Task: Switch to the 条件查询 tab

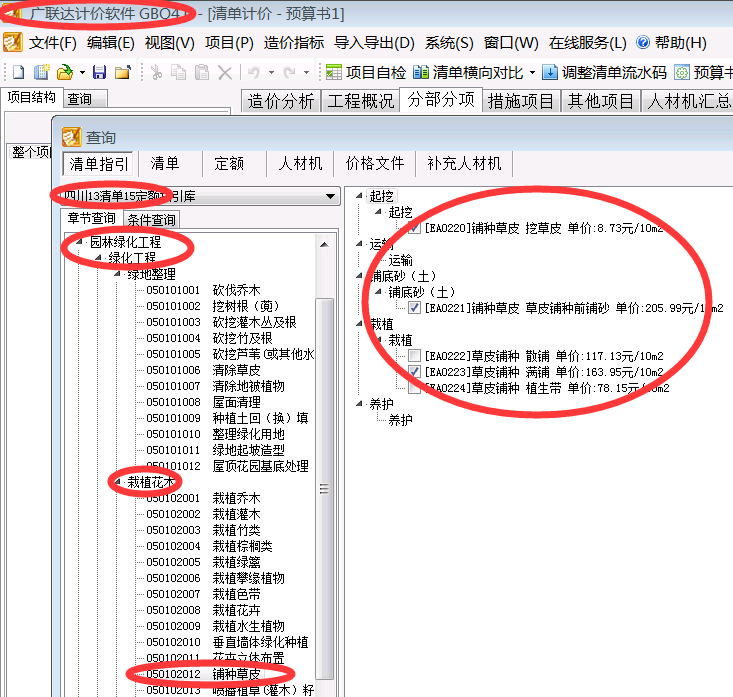Action: (x=151, y=220)
